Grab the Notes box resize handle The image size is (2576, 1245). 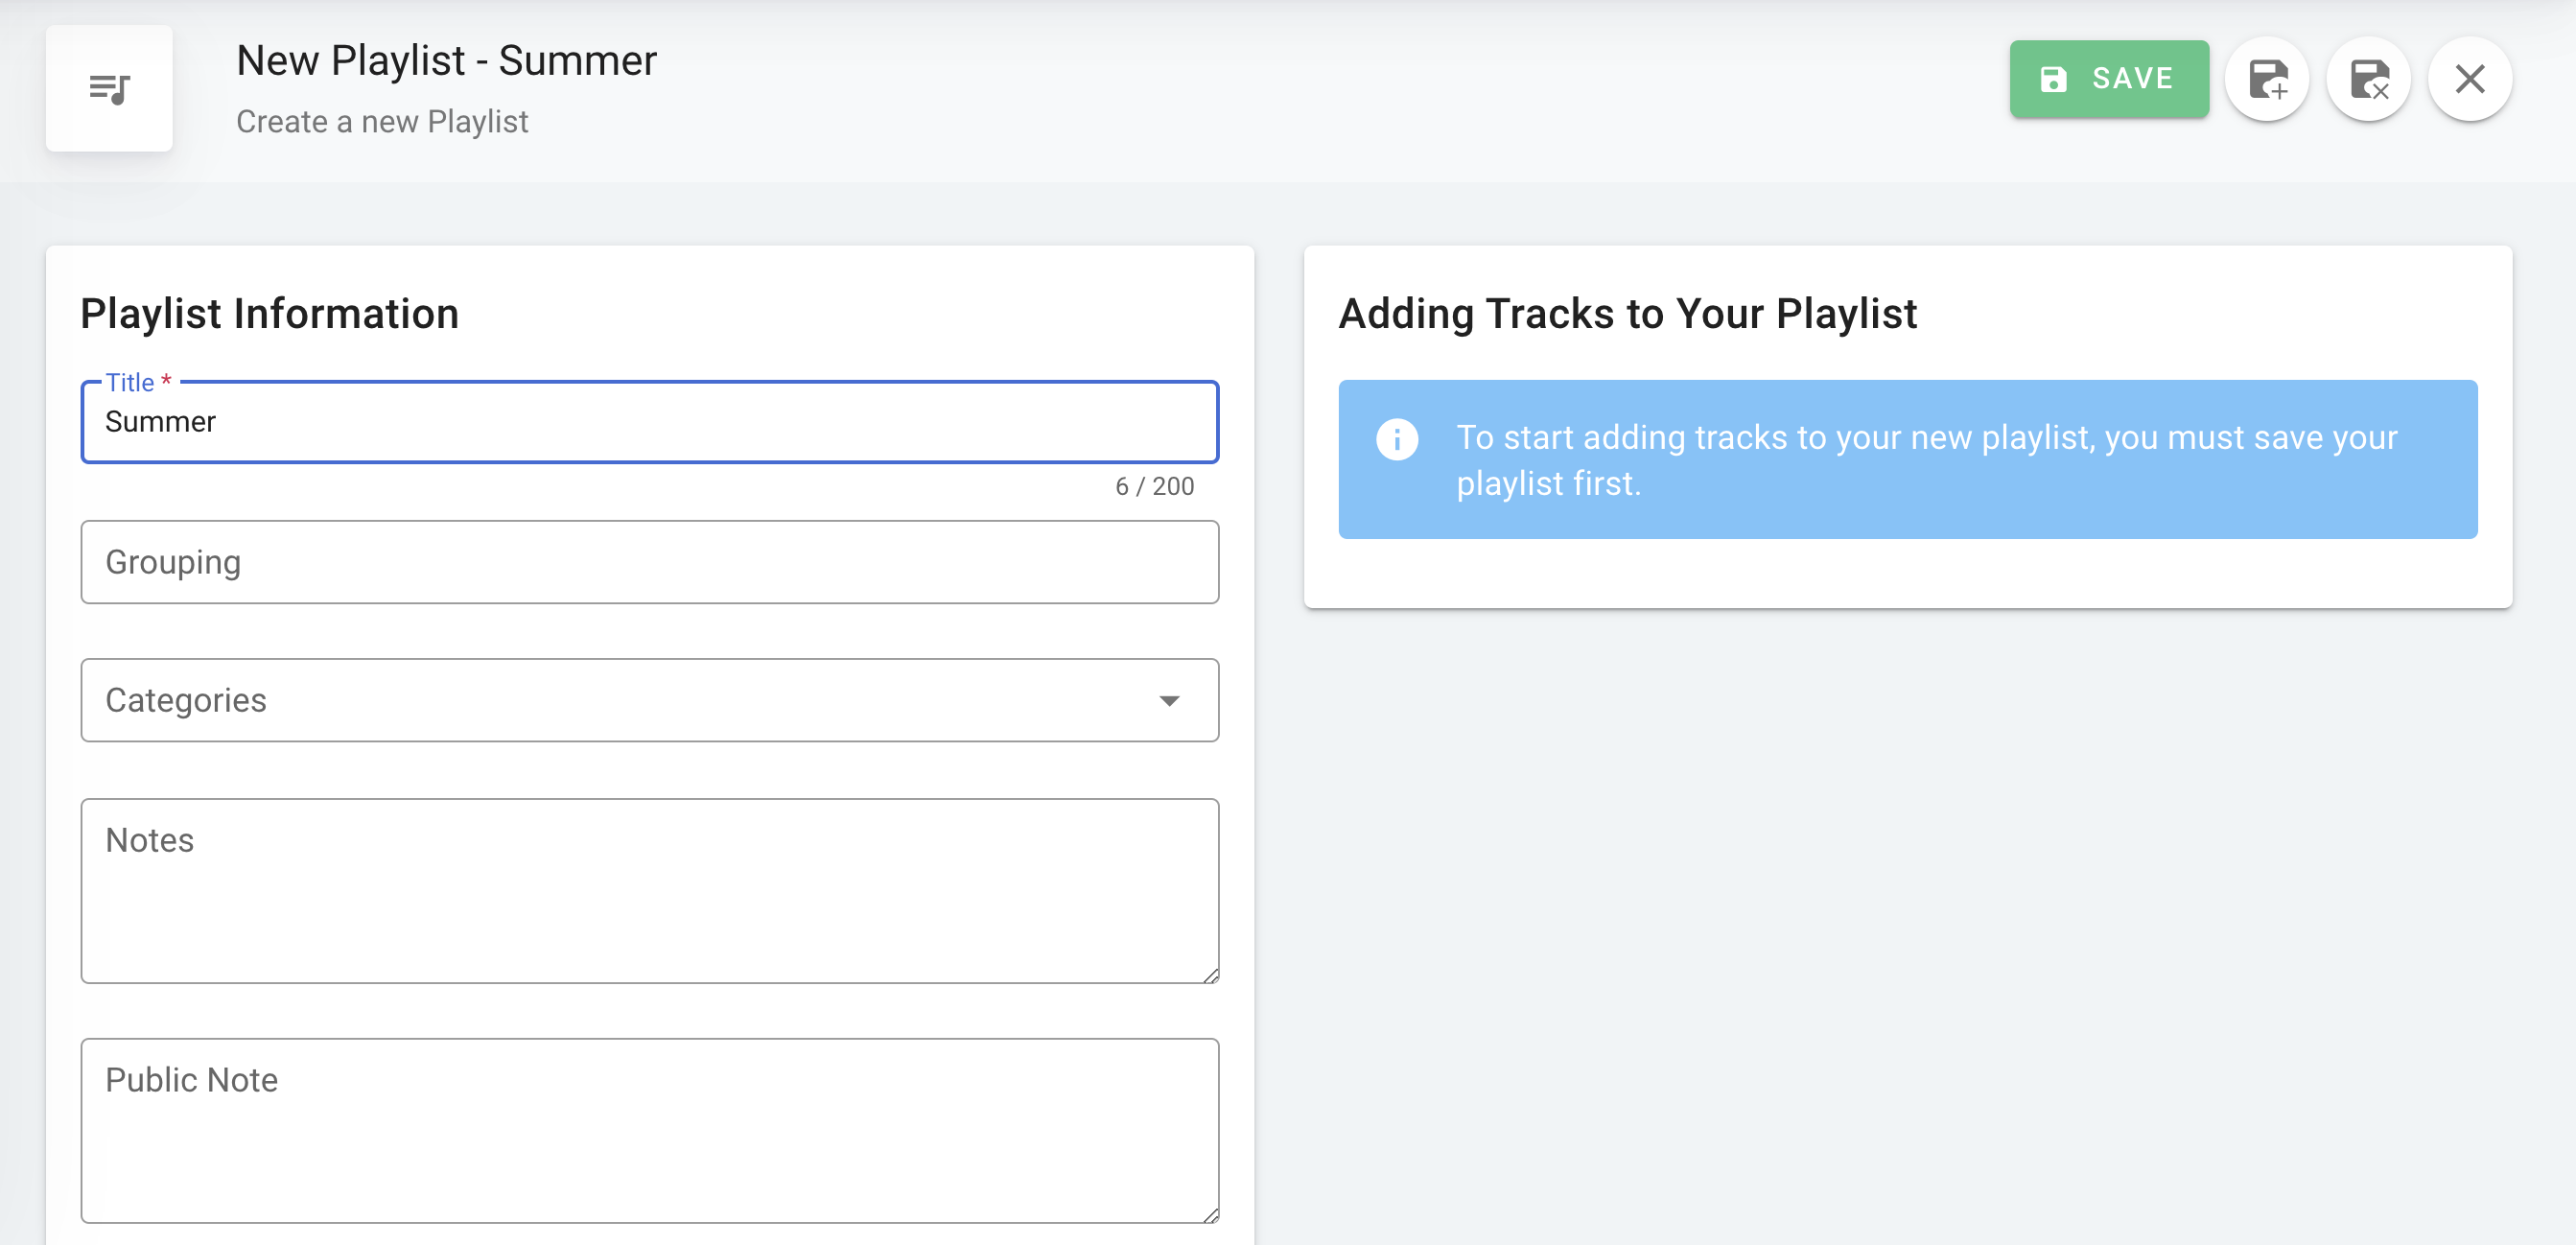(x=1210, y=975)
